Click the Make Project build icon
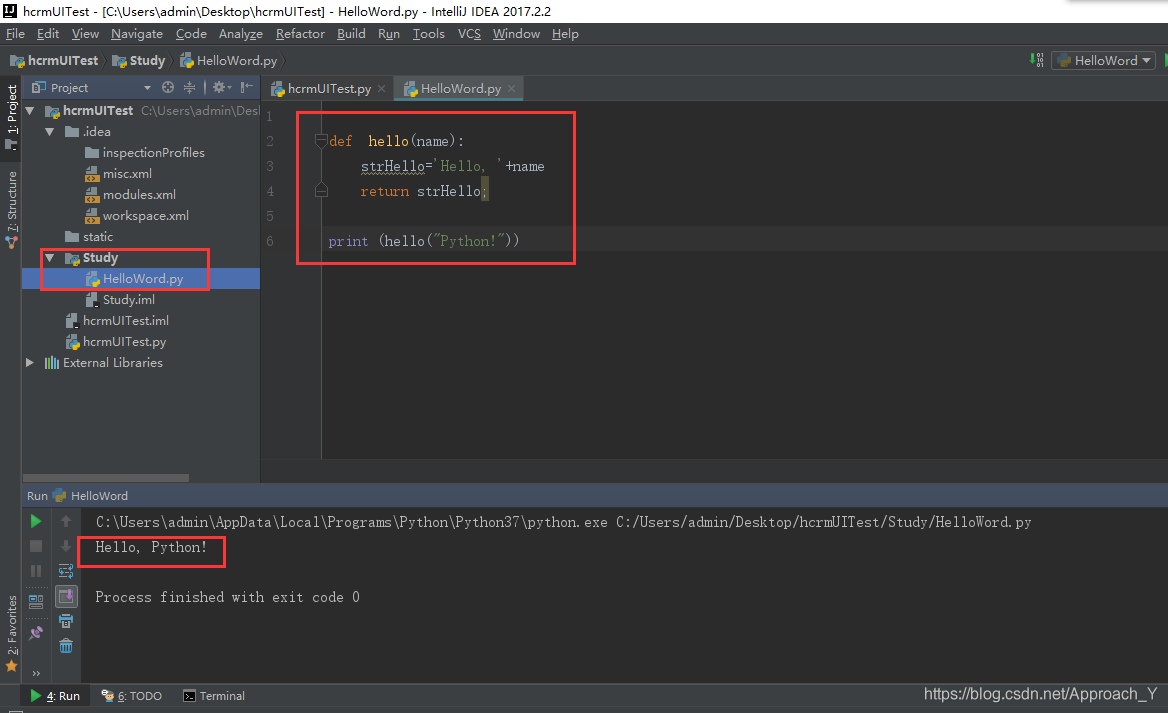The height and width of the screenshot is (713, 1168). 1036,60
